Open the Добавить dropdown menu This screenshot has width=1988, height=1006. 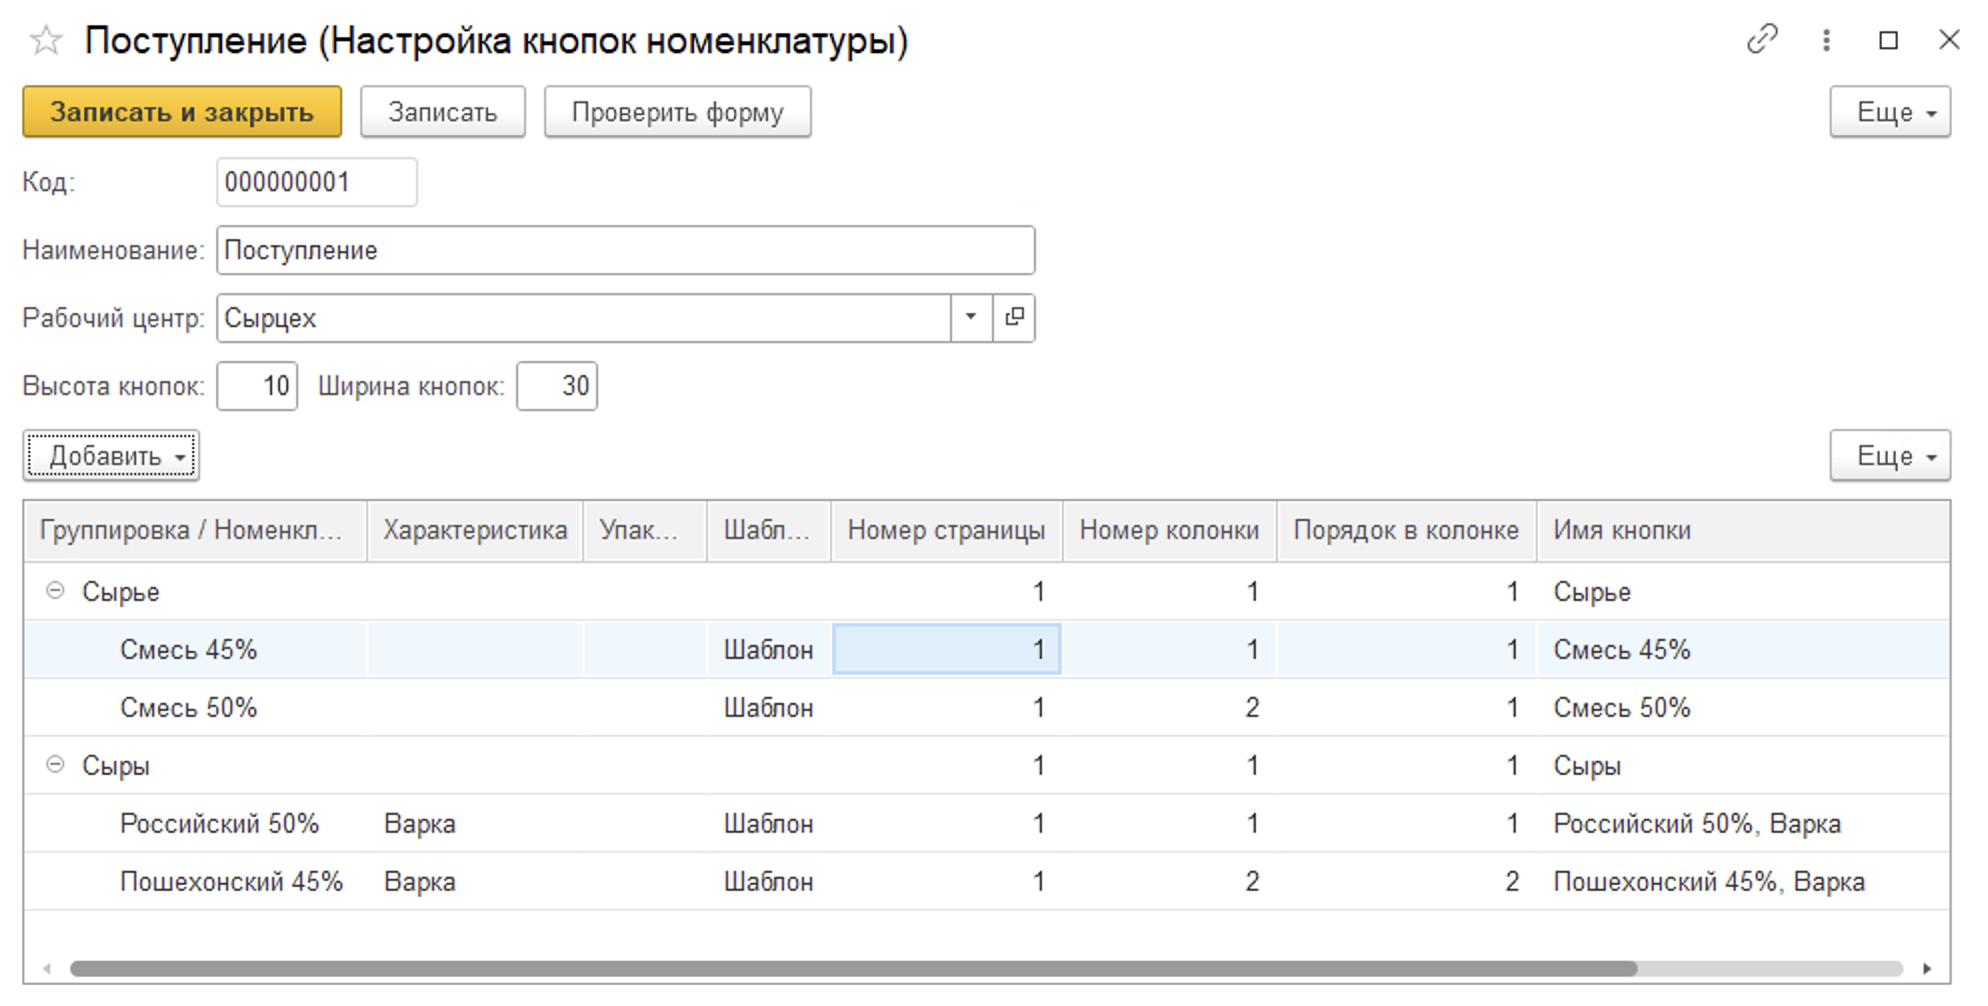coord(111,456)
